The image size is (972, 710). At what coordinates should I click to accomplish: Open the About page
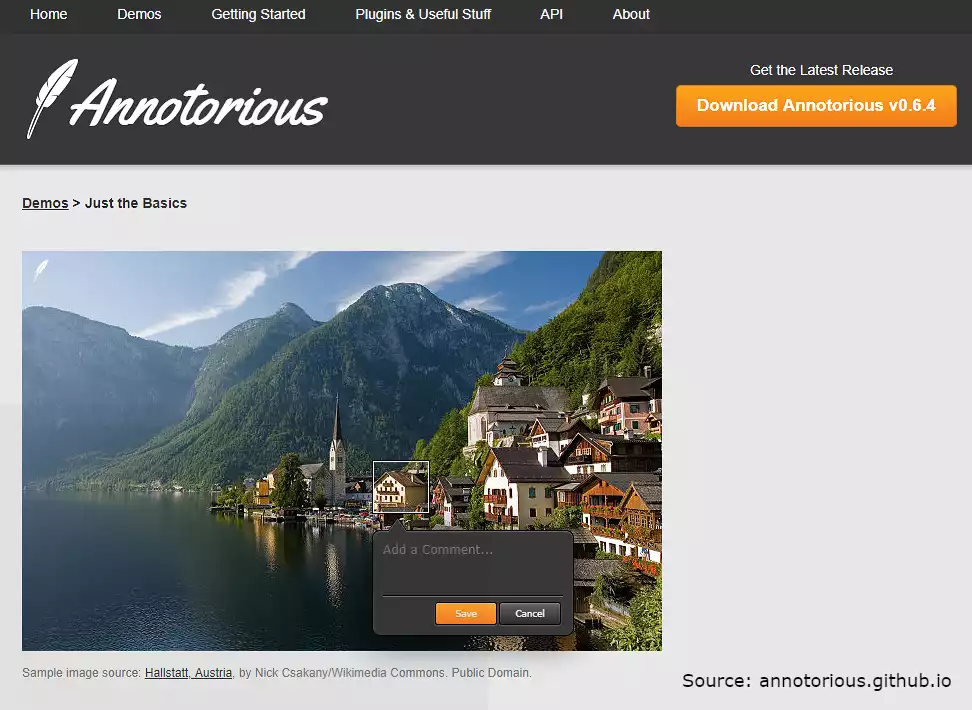(631, 14)
